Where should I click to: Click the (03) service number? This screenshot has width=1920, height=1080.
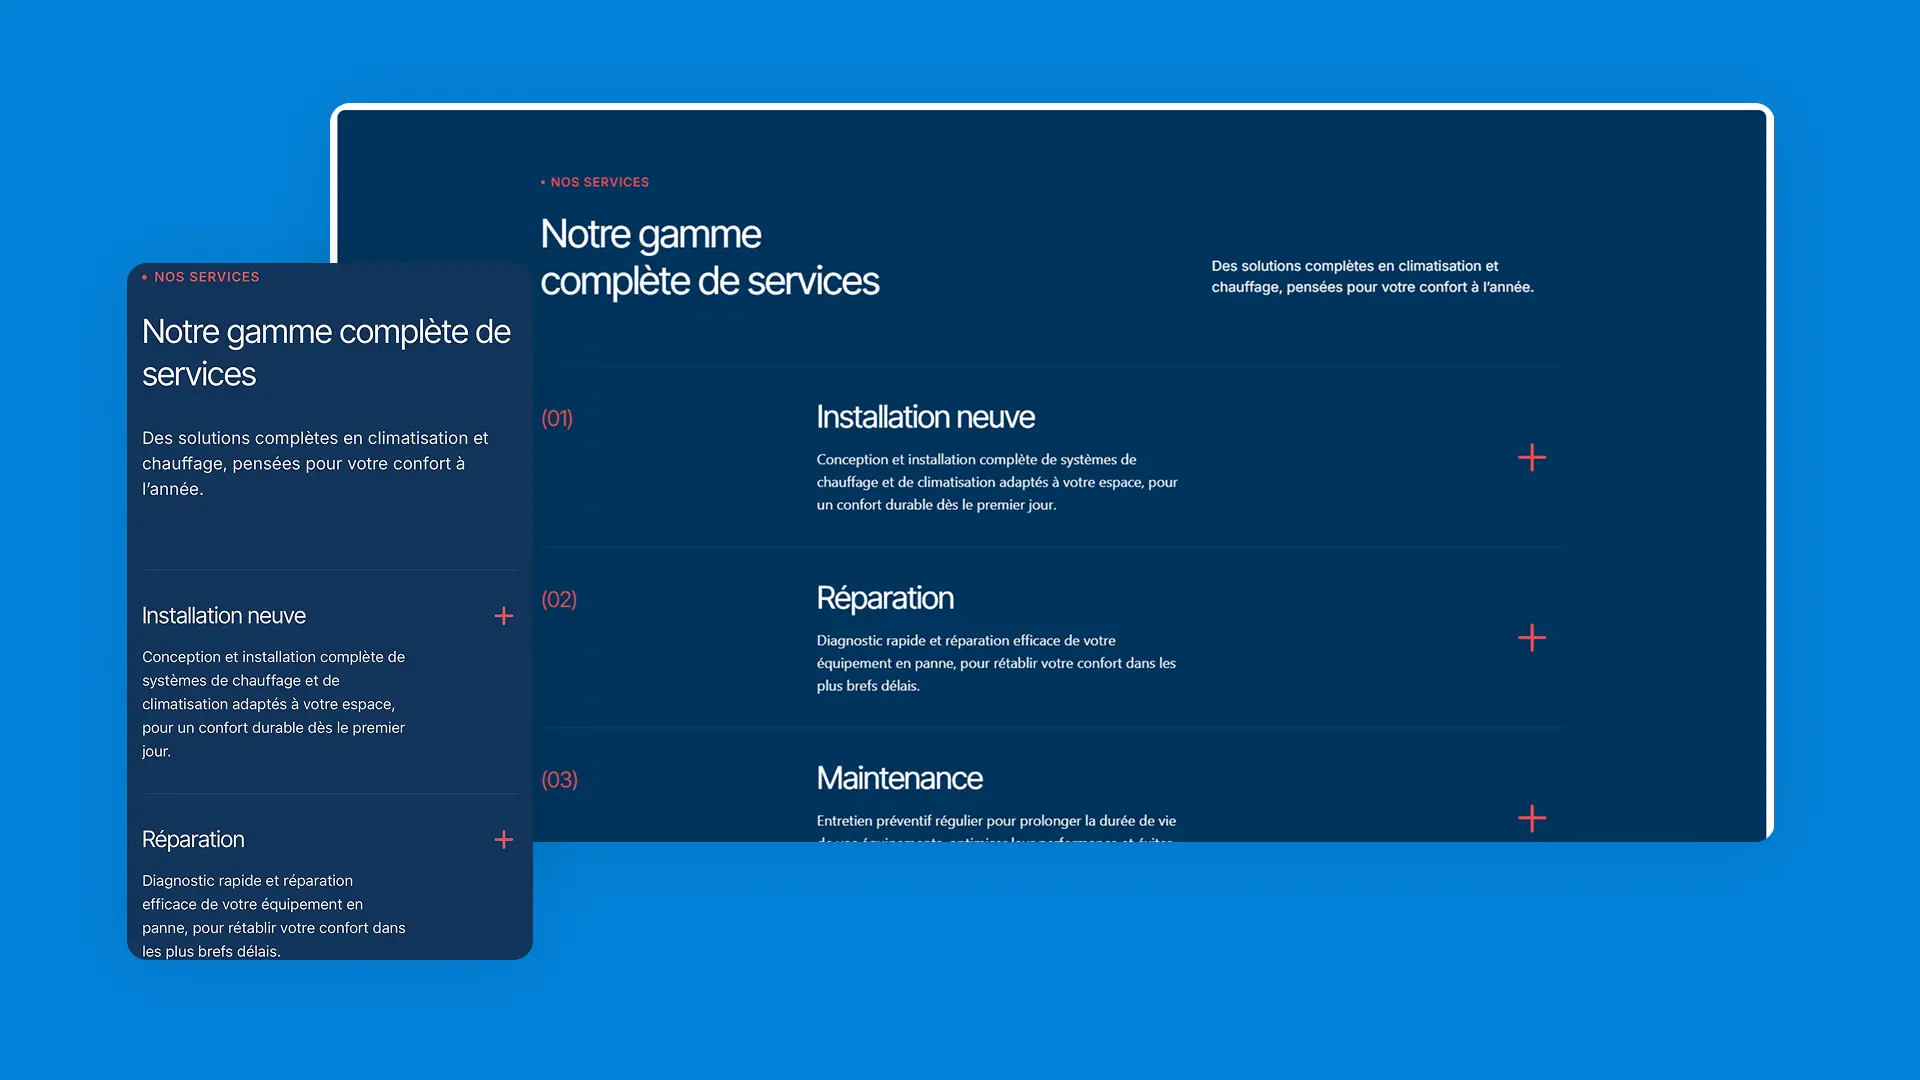[559, 780]
